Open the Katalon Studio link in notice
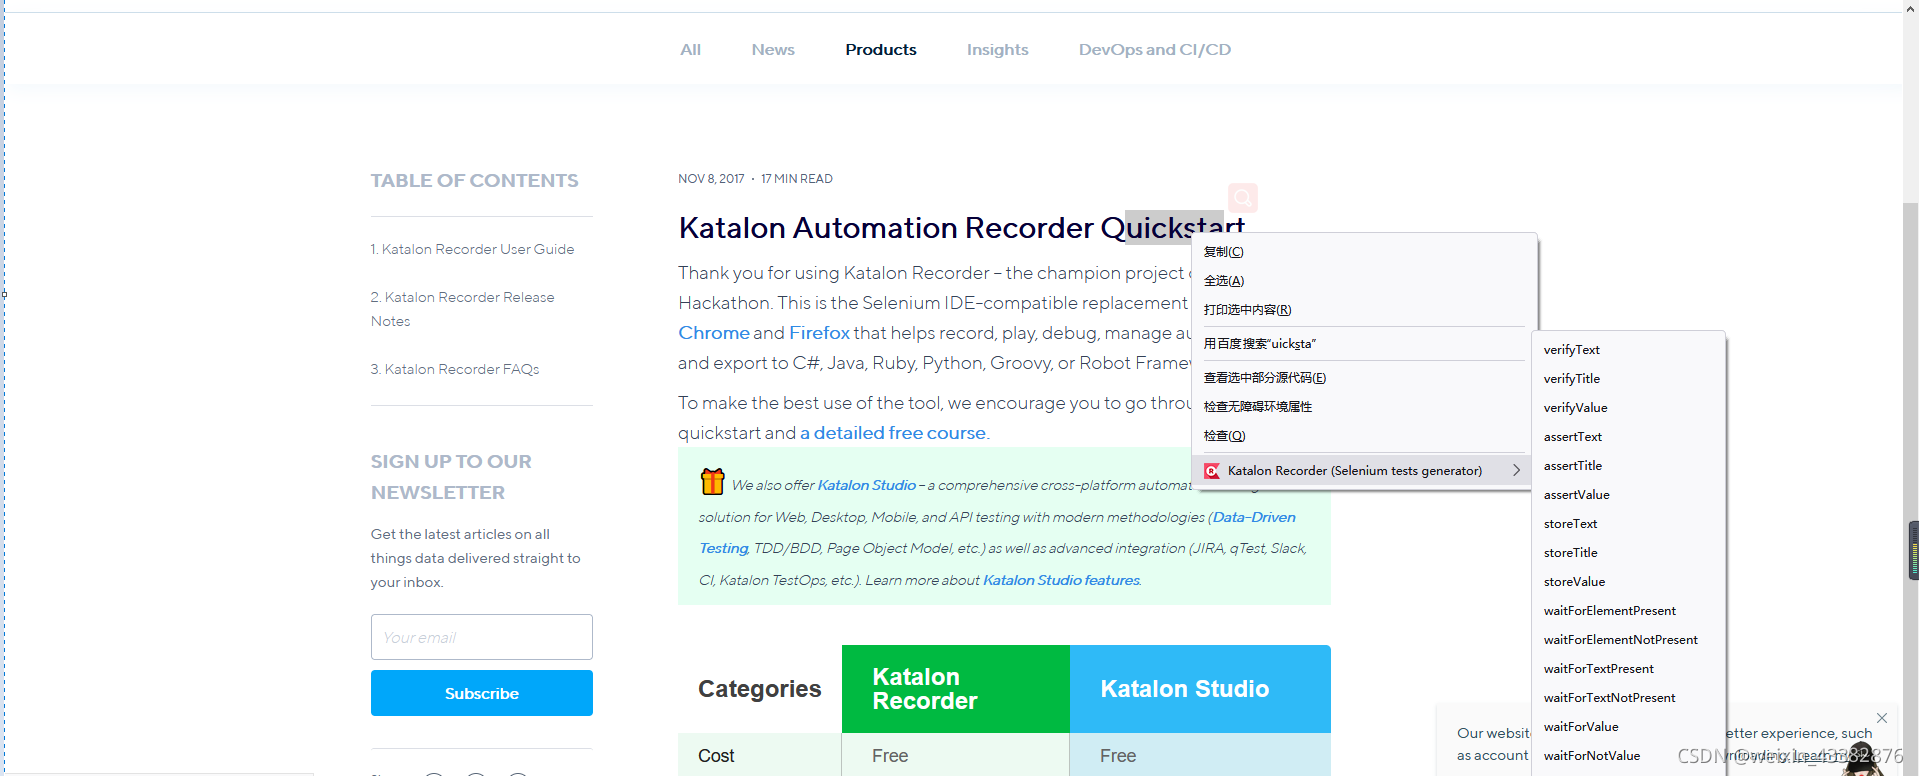Screen dimensions: 1919x776 (866, 485)
